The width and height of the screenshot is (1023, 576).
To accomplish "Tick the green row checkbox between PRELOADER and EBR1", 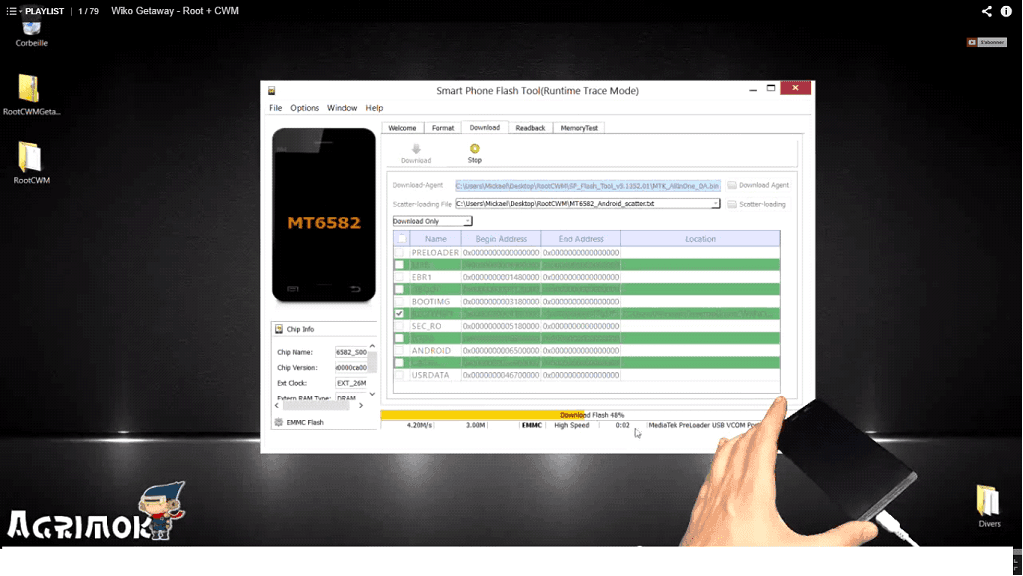I will (x=399, y=265).
